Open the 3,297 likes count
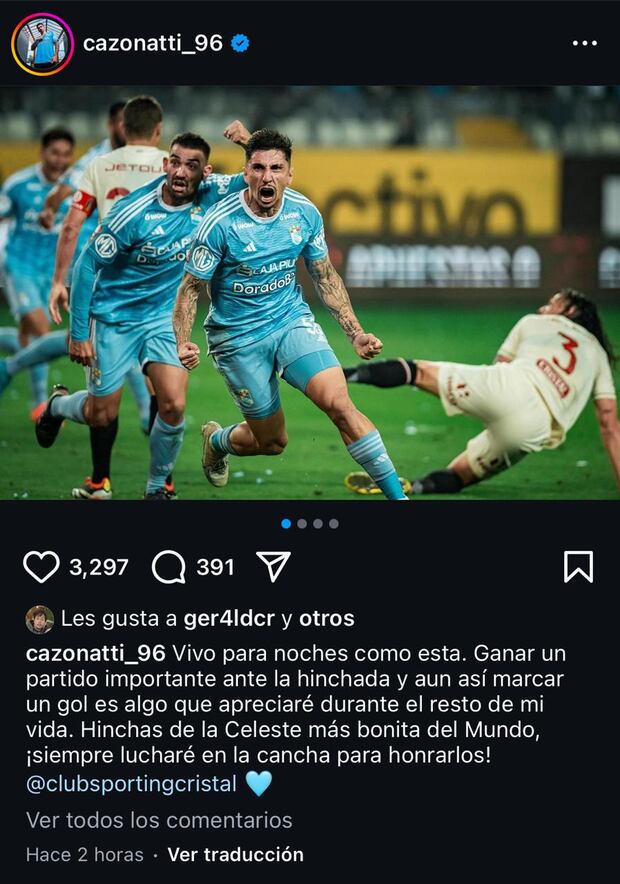Image resolution: width=620 pixels, height=884 pixels. point(99,567)
